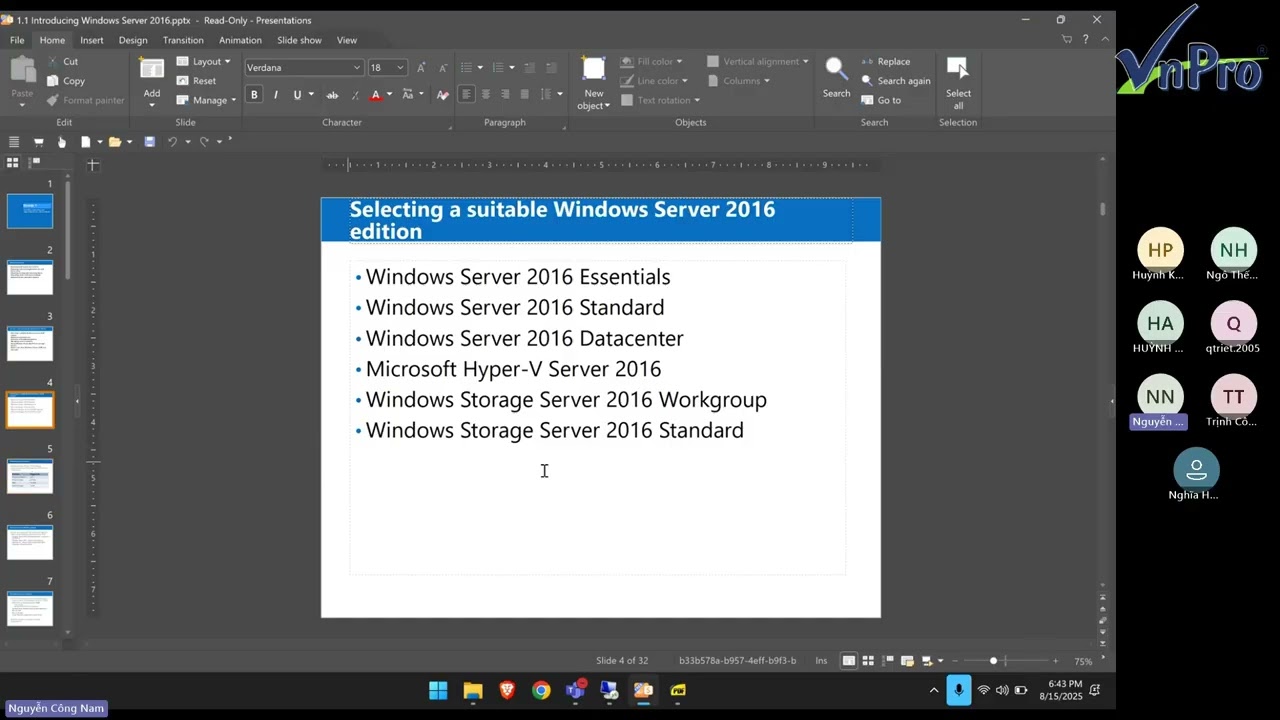Right align the paragraph text
The width and height of the screenshot is (1280, 720).
505,94
